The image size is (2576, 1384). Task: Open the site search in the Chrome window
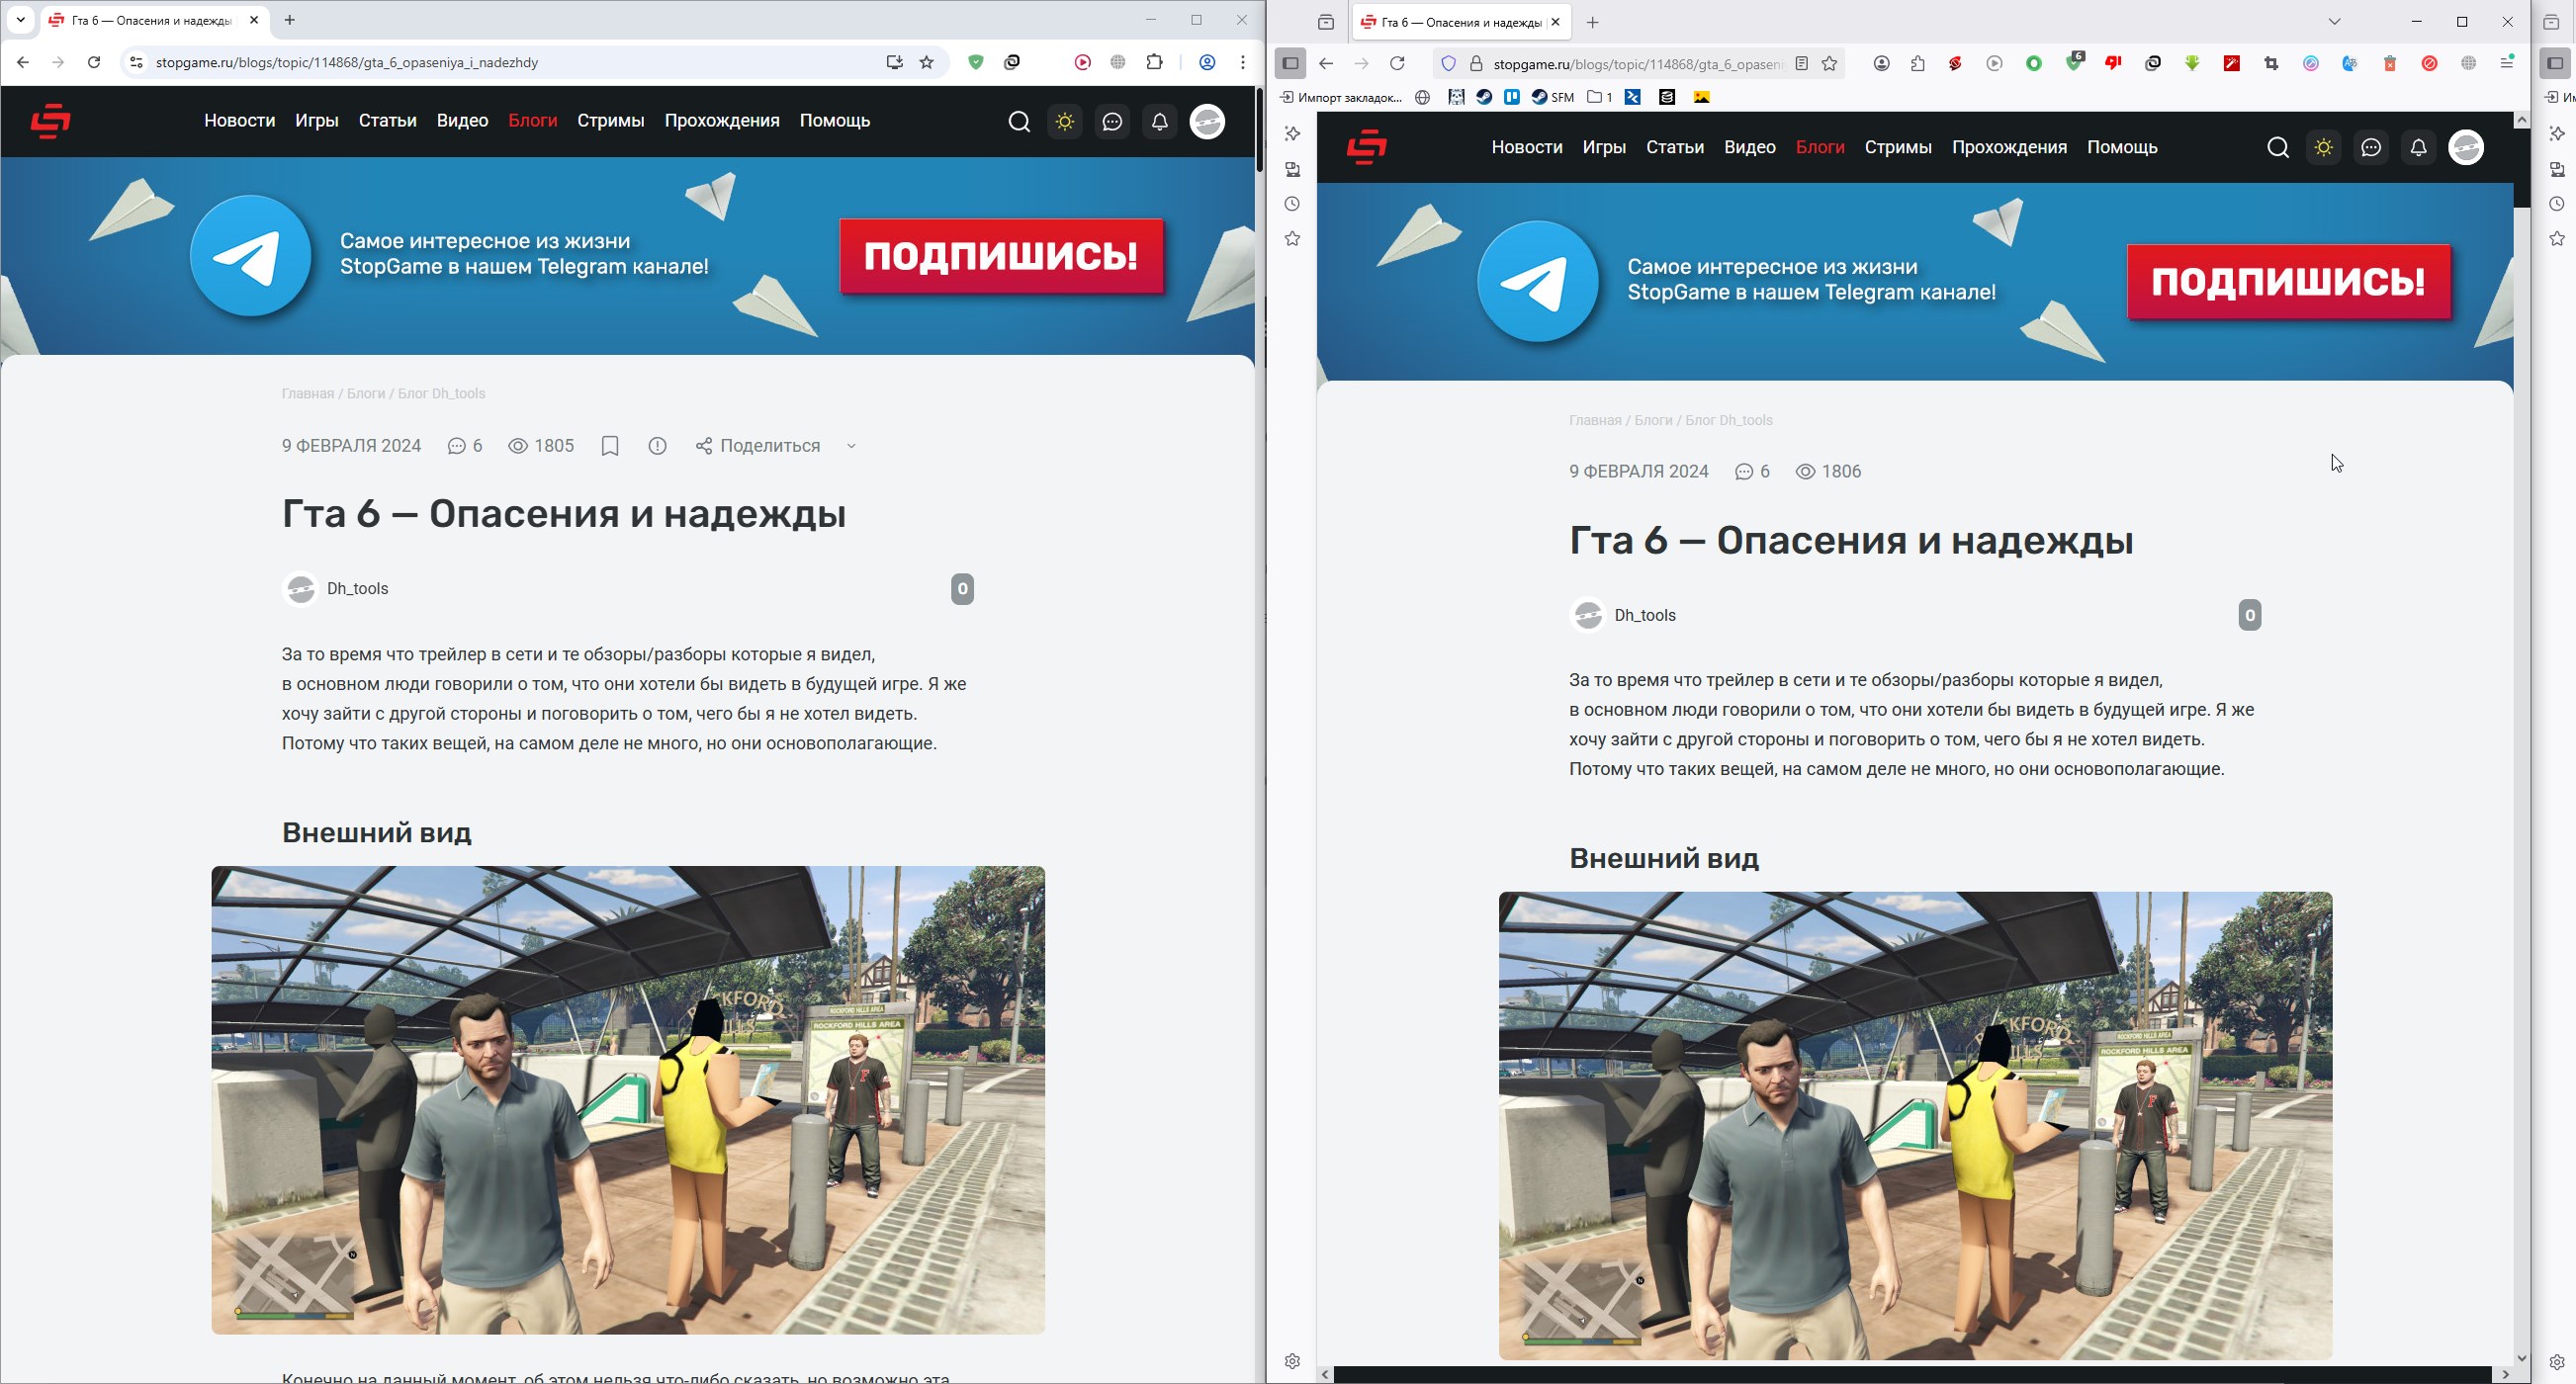click(1018, 122)
